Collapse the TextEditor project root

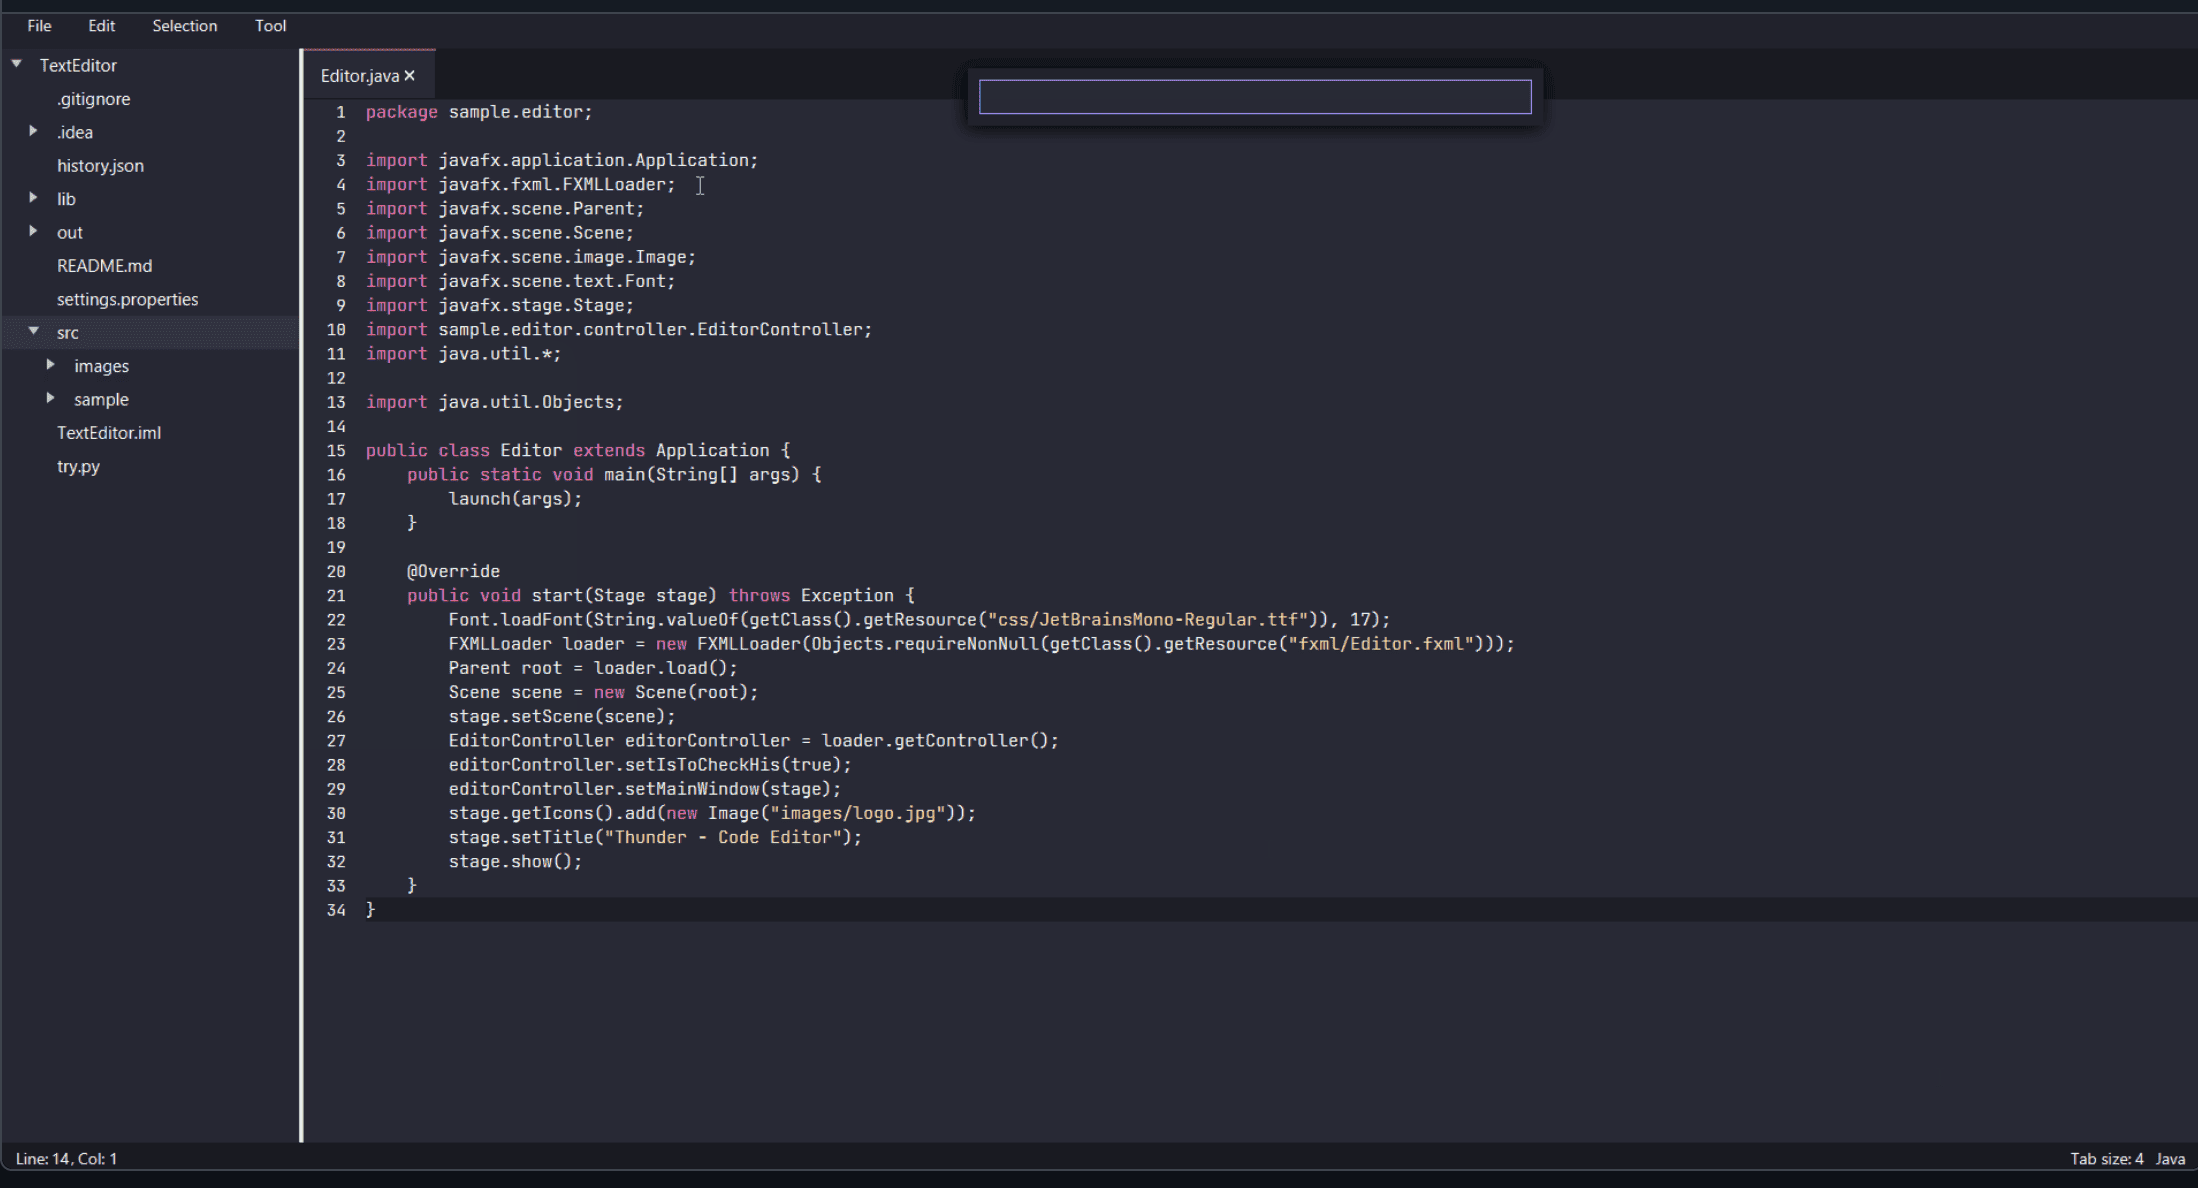[16, 64]
